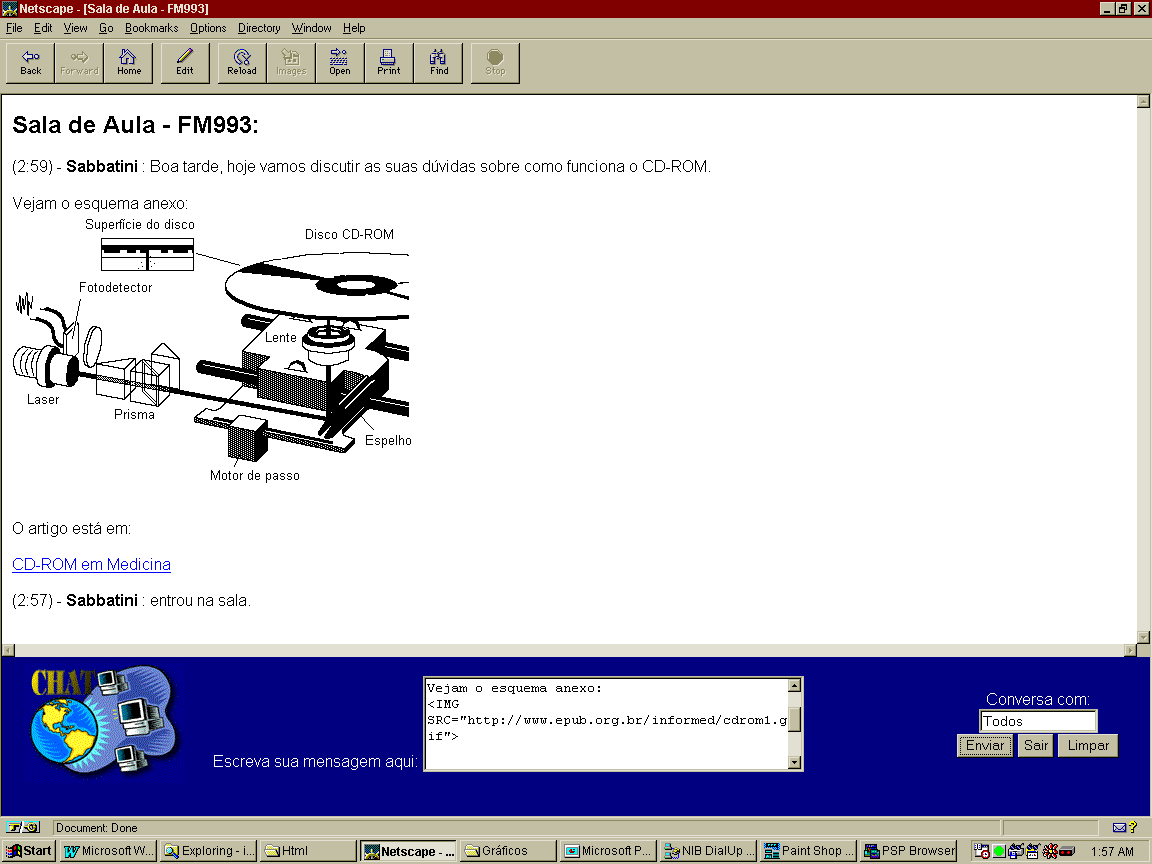Open the Options menu
This screenshot has height=864, width=1152.
coord(208,28)
